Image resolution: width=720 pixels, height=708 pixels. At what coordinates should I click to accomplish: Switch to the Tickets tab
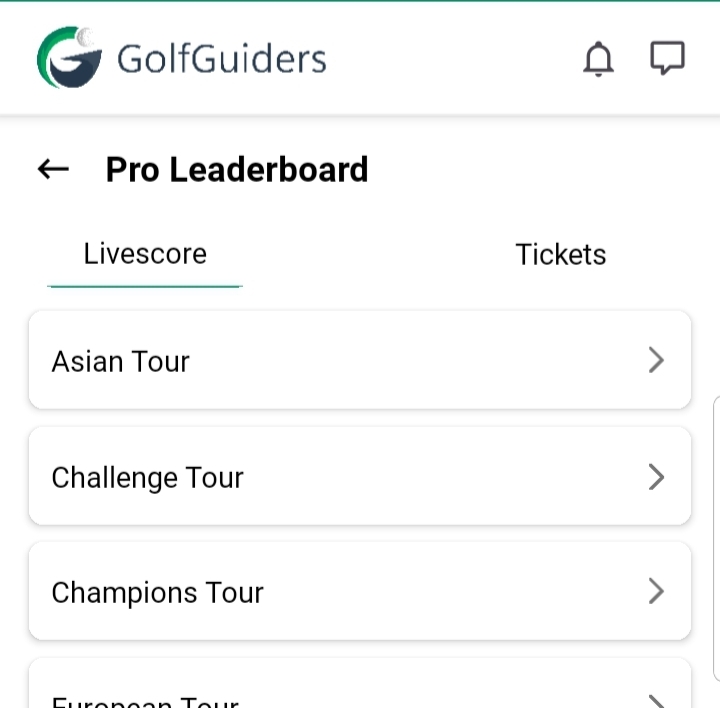pos(560,254)
